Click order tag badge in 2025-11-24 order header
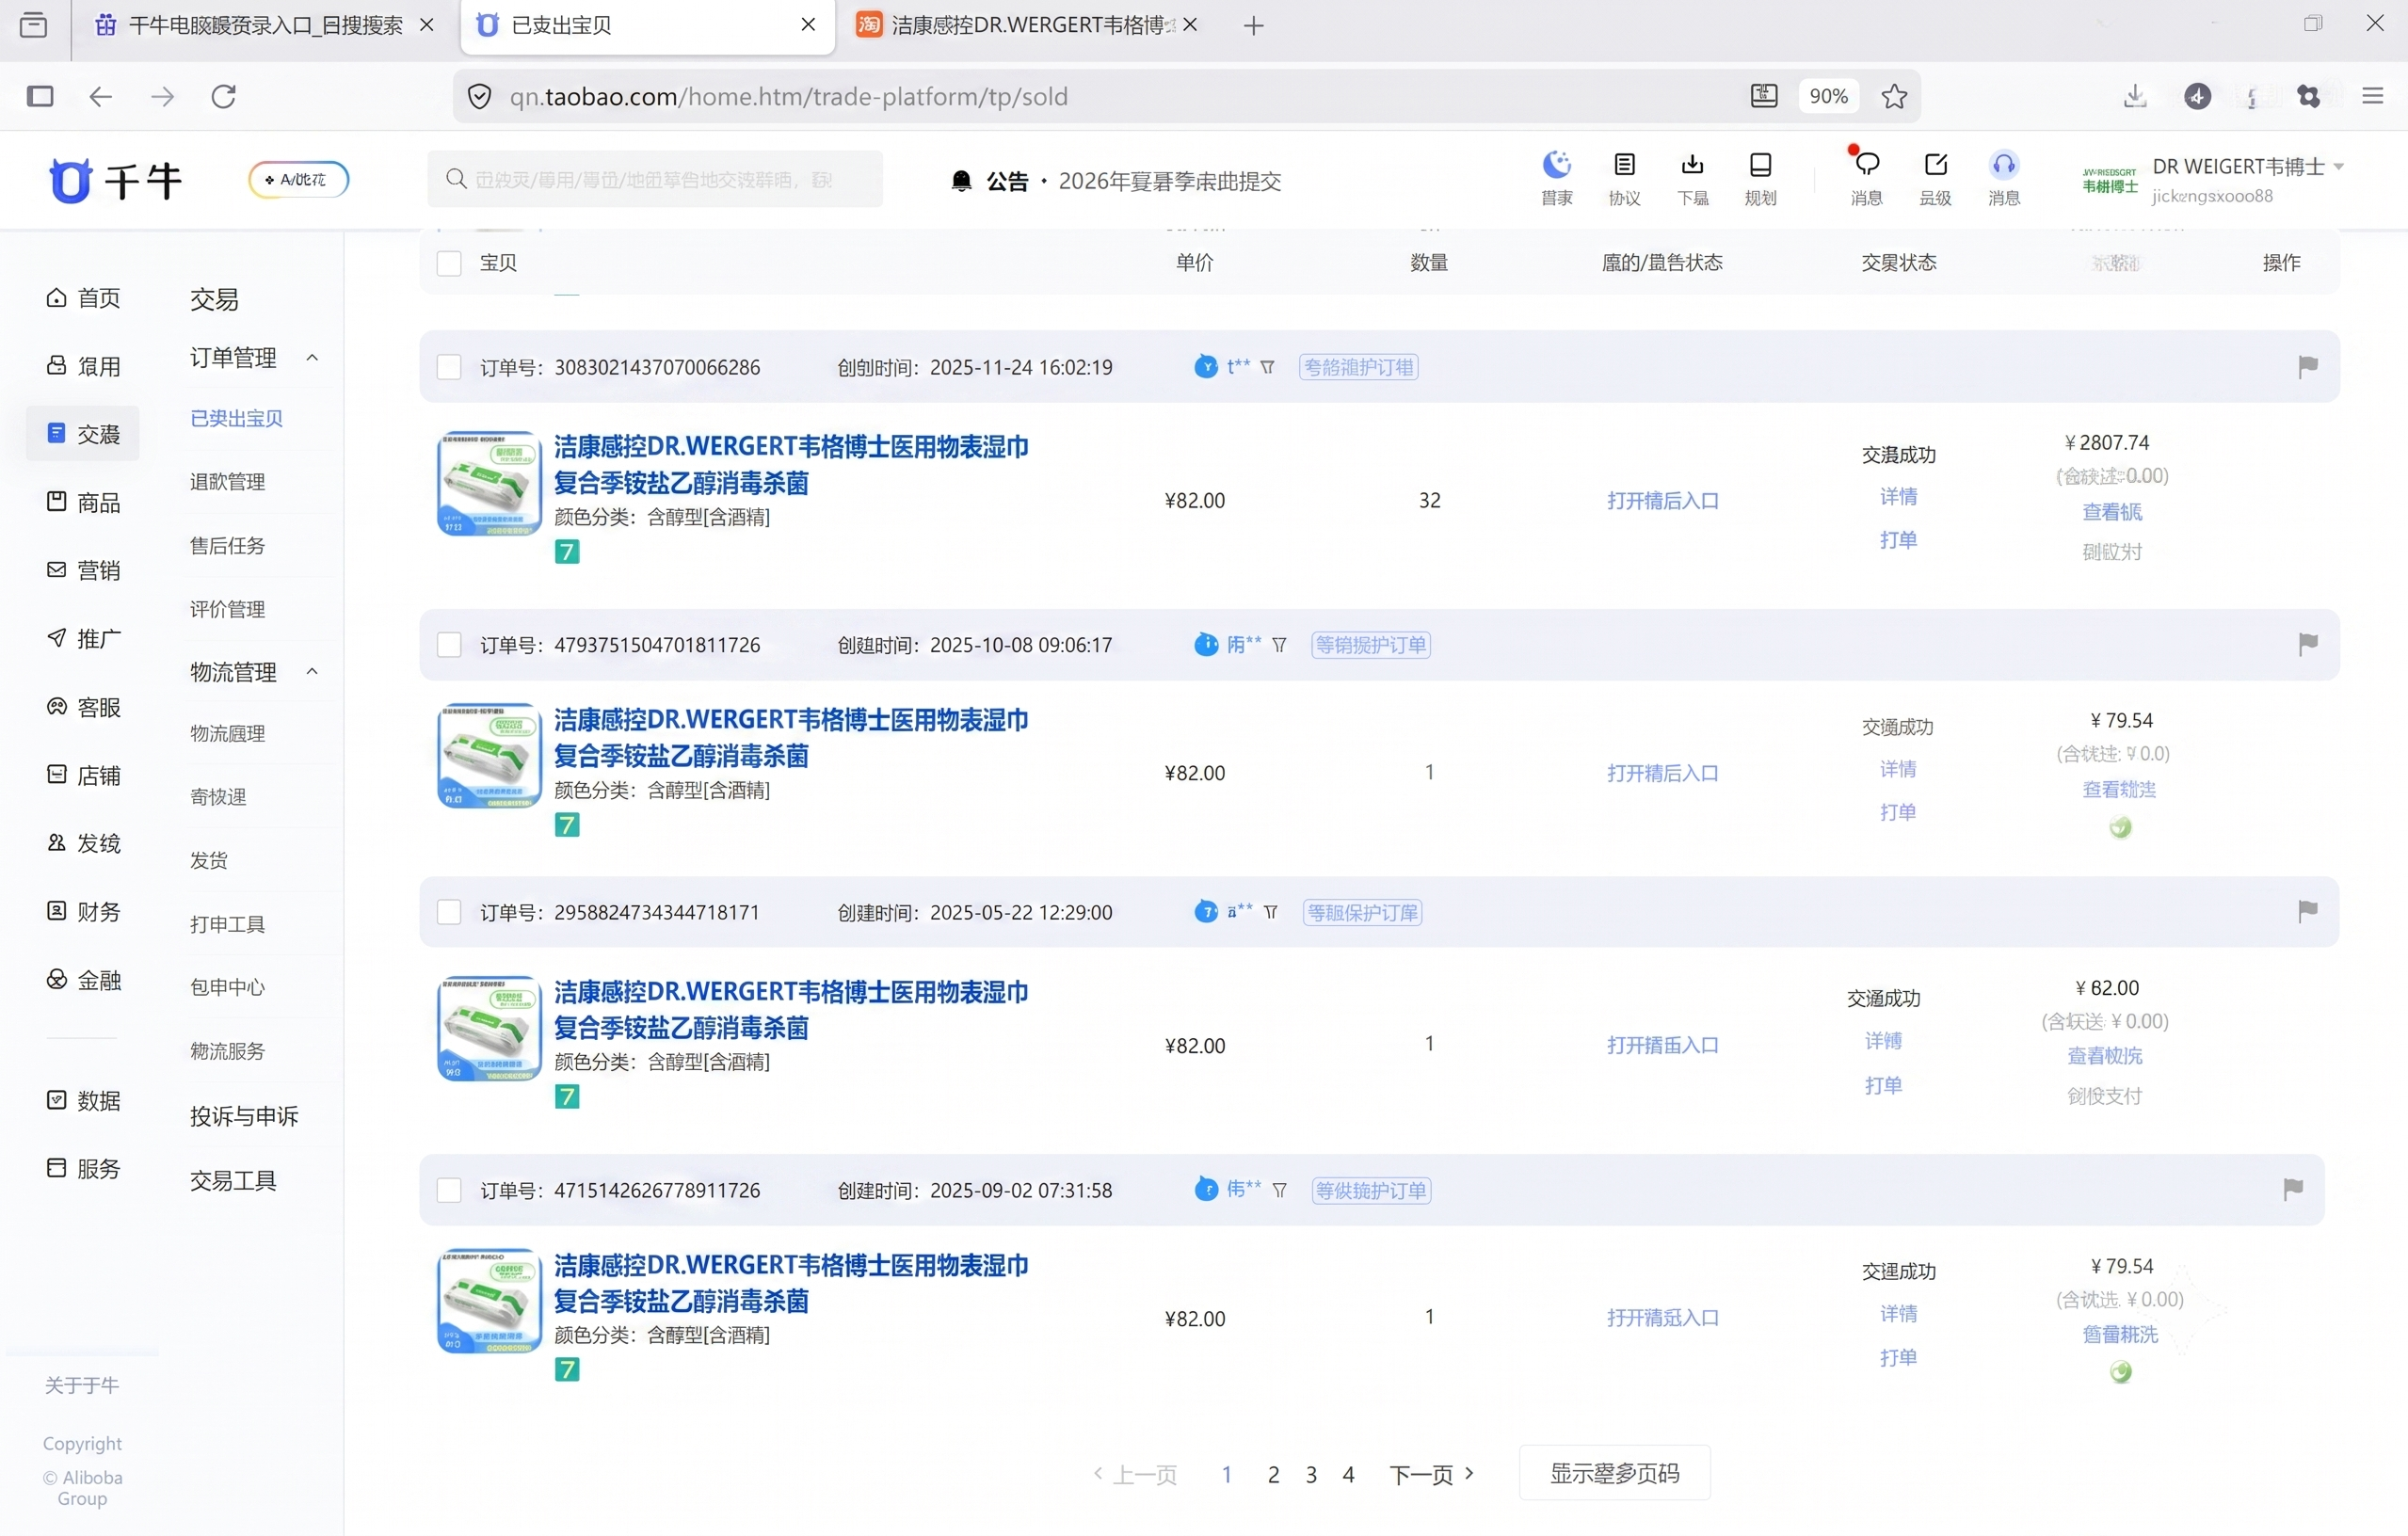2408x1536 pixels. coord(1358,367)
